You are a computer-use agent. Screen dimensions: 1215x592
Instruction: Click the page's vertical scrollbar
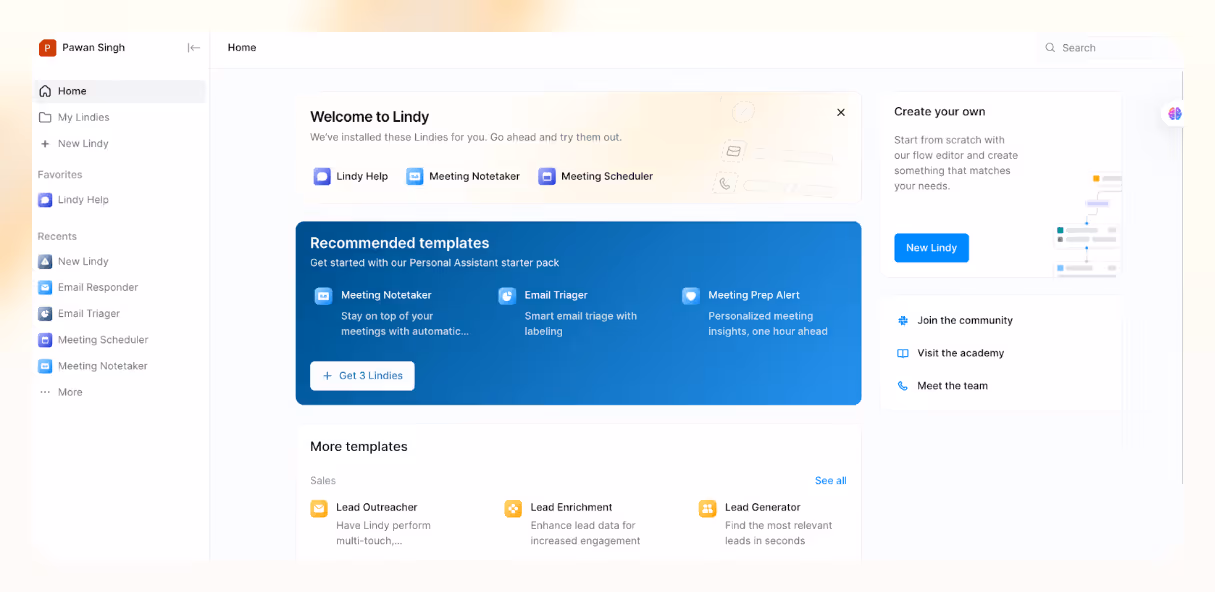[x=1183, y=278]
